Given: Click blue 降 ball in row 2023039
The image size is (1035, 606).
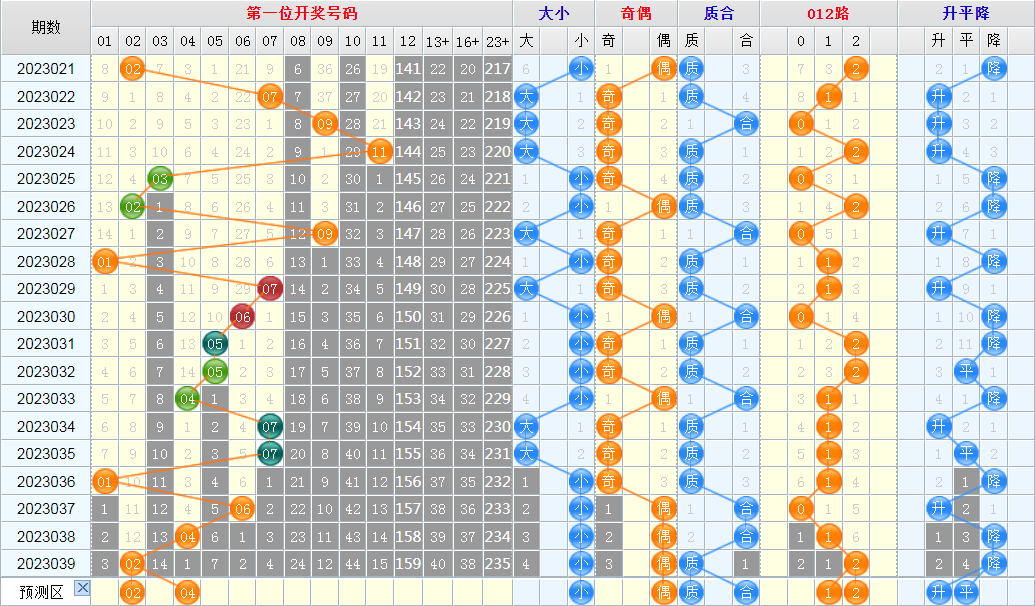Looking at the screenshot, I should pos(994,564).
